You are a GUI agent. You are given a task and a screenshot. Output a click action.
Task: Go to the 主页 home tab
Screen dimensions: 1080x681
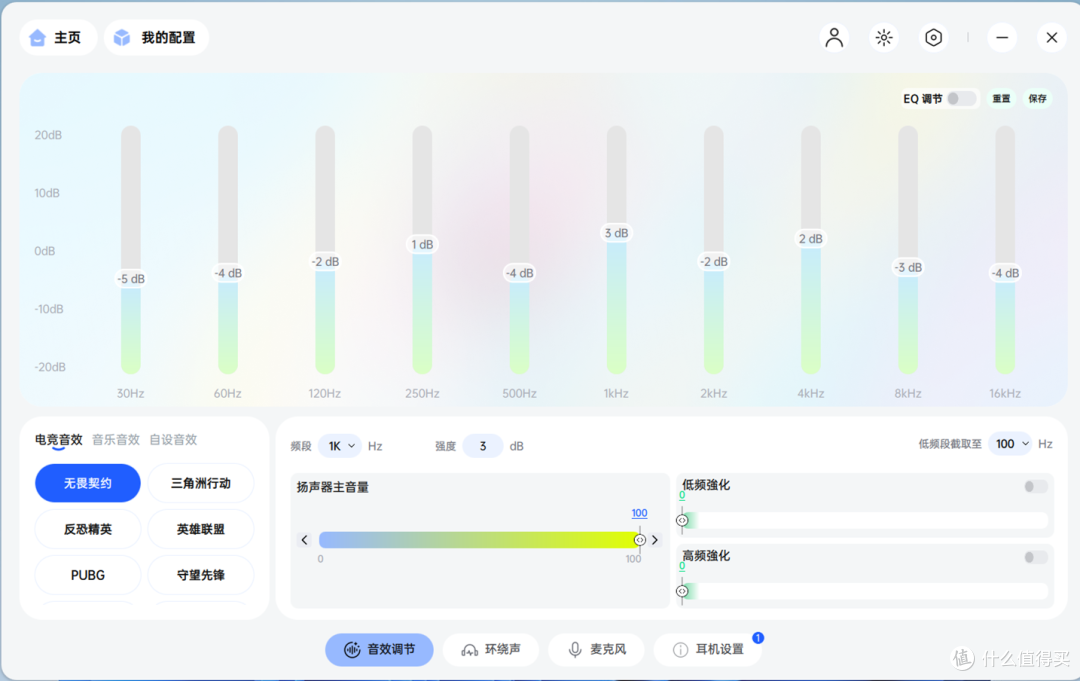59,37
